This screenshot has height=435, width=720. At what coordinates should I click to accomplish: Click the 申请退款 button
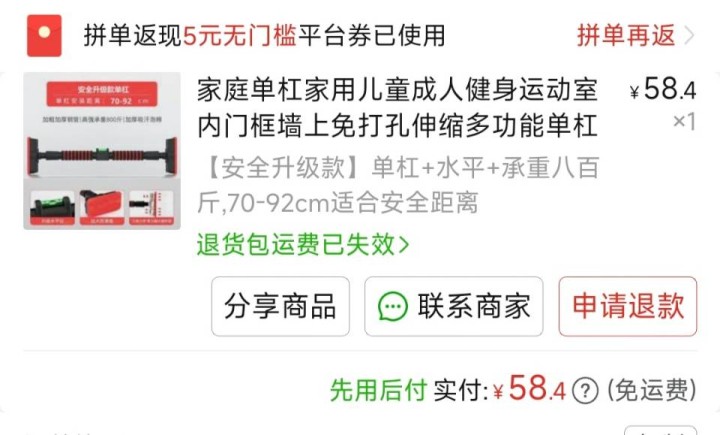[628, 306]
